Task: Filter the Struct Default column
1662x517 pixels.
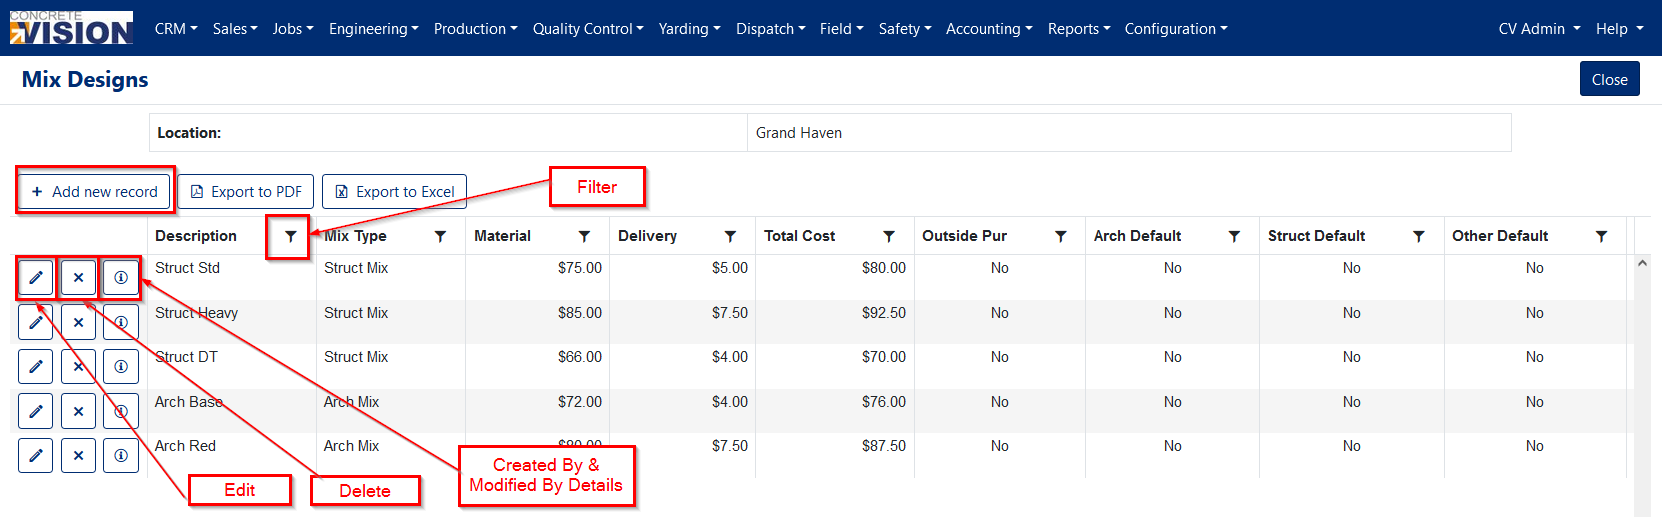Action: click(1418, 236)
